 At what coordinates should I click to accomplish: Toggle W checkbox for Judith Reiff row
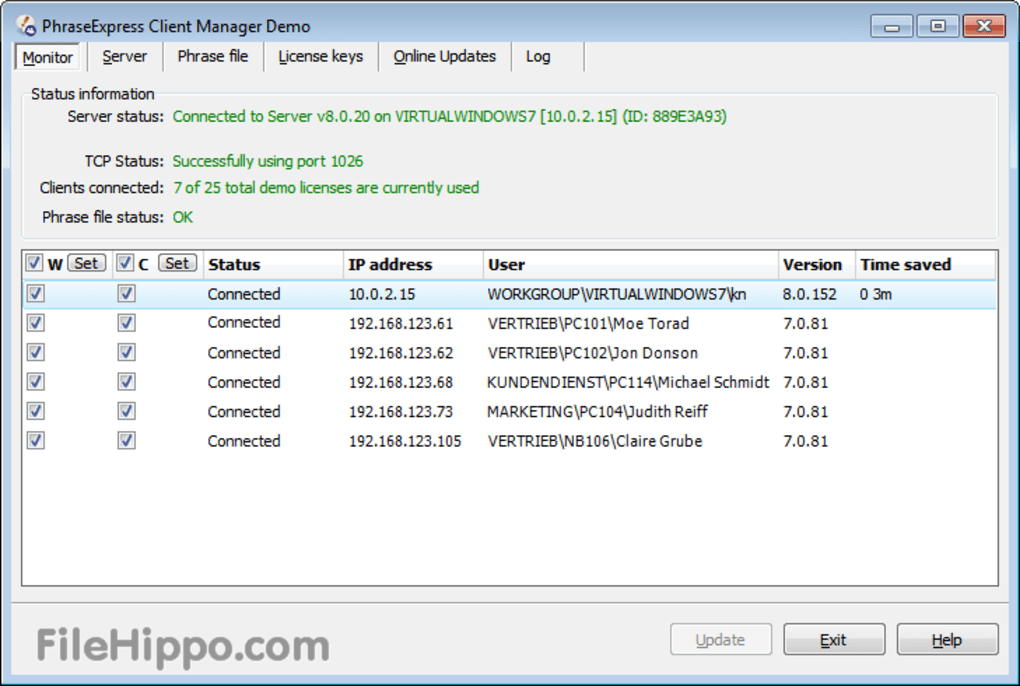(36, 411)
